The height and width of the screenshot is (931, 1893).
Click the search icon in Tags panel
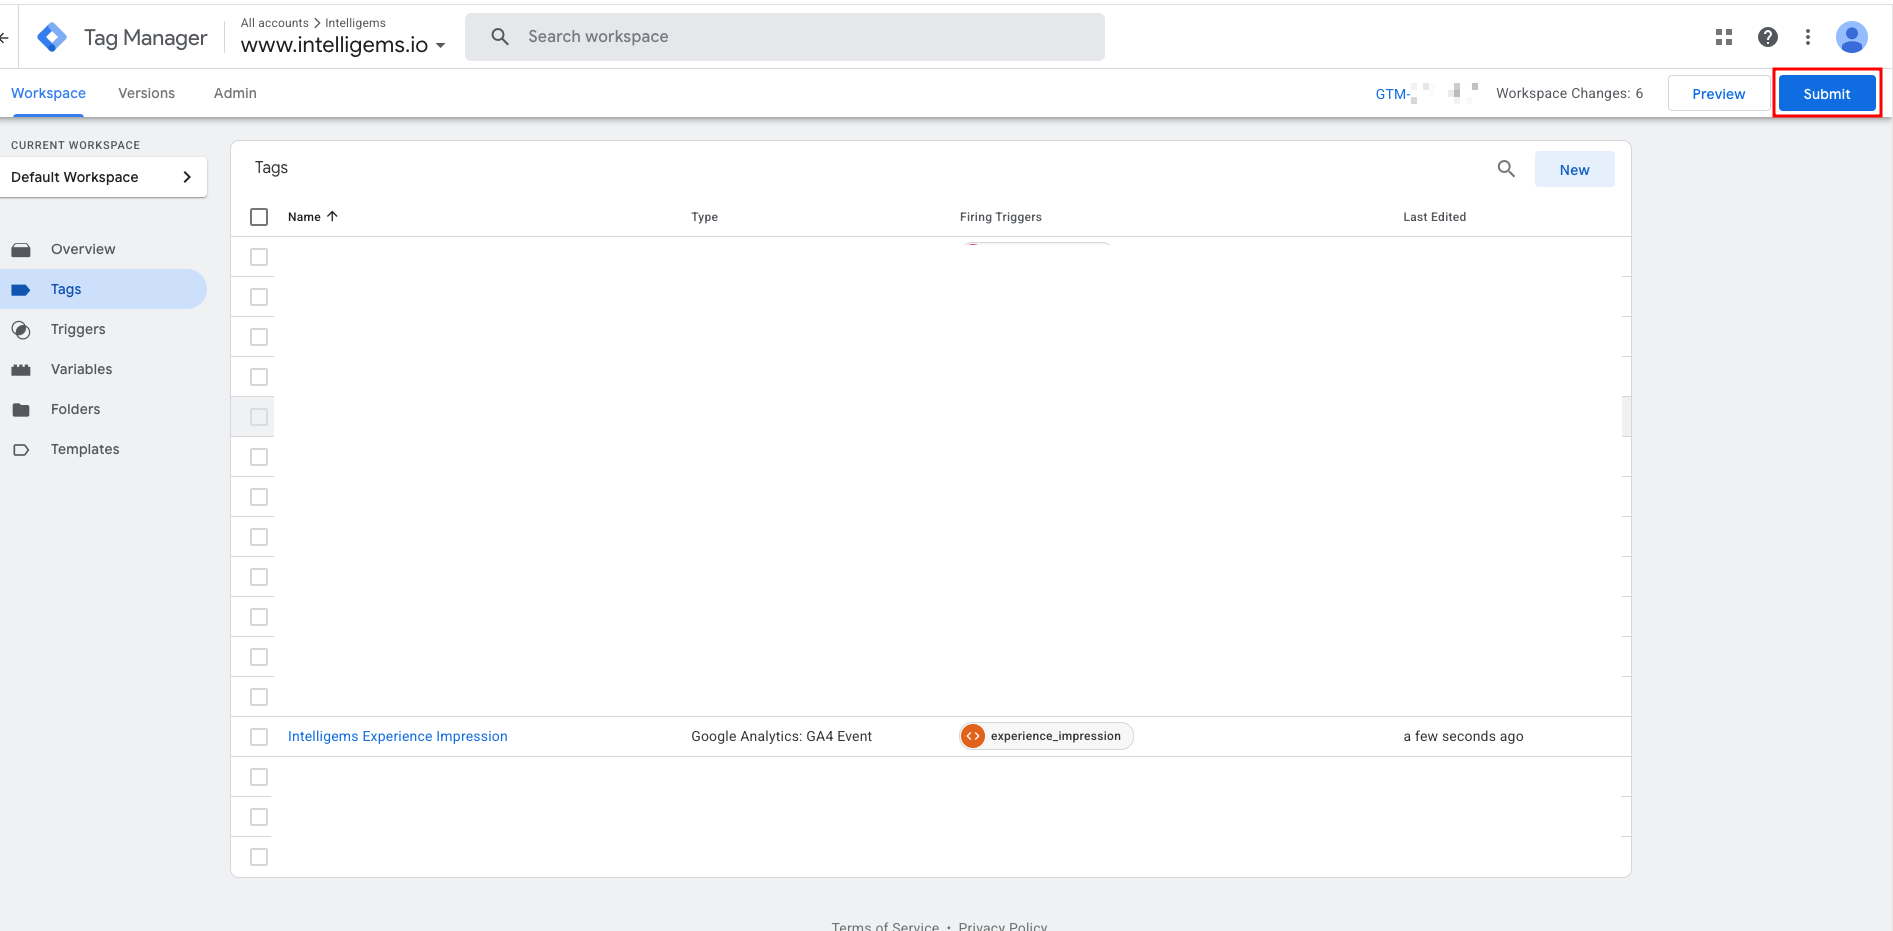[x=1506, y=169]
